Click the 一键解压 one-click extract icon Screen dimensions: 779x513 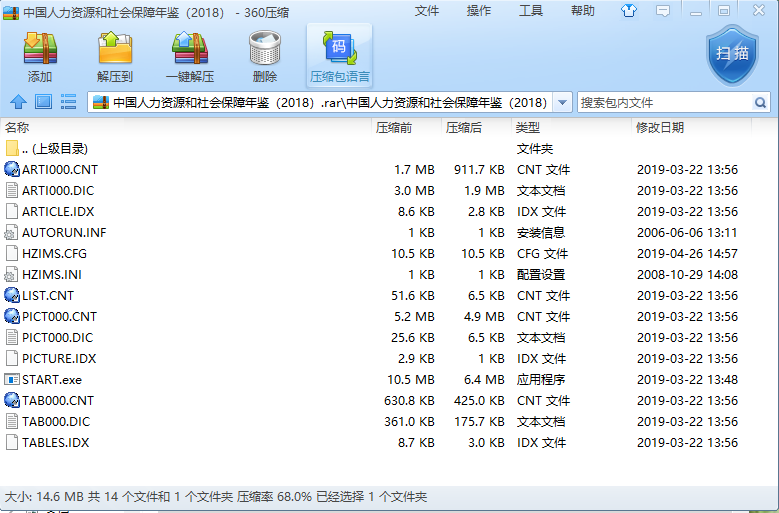190,48
